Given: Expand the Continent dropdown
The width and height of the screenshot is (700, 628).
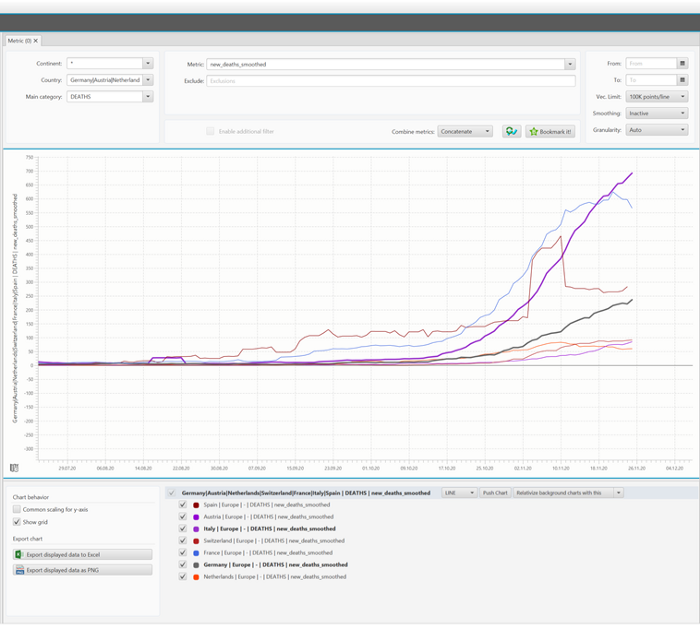Looking at the screenshot, I should pyautogui.click(x=148, y=63).
